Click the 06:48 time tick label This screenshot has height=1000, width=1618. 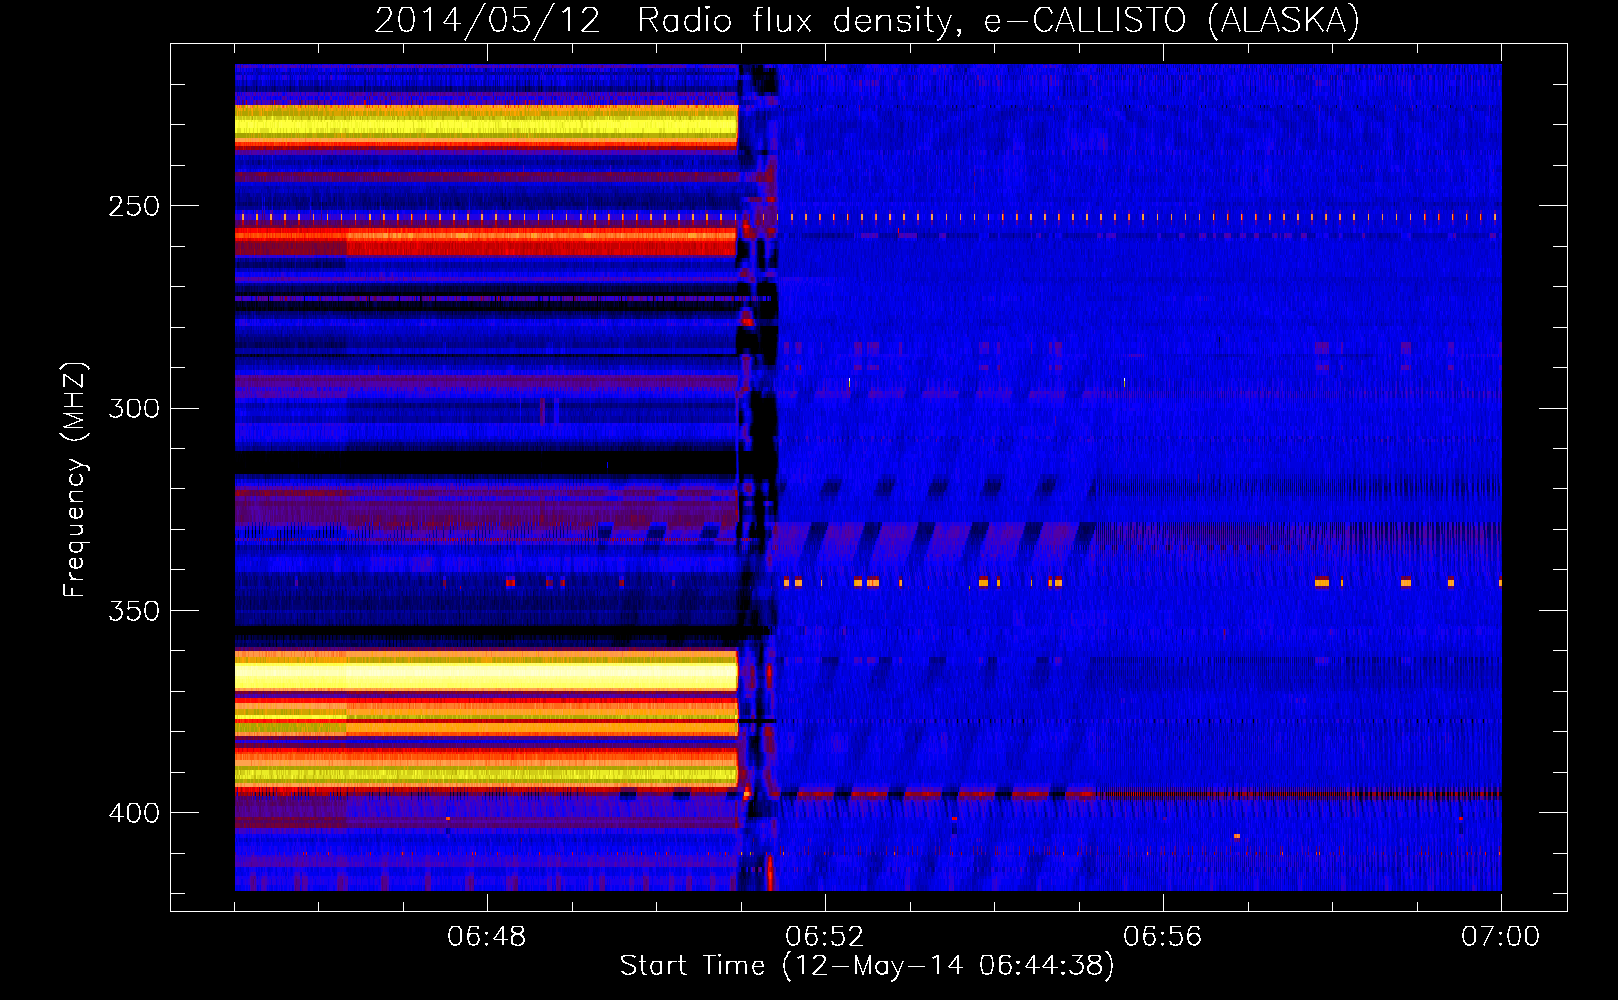click(x=487, y=936)
